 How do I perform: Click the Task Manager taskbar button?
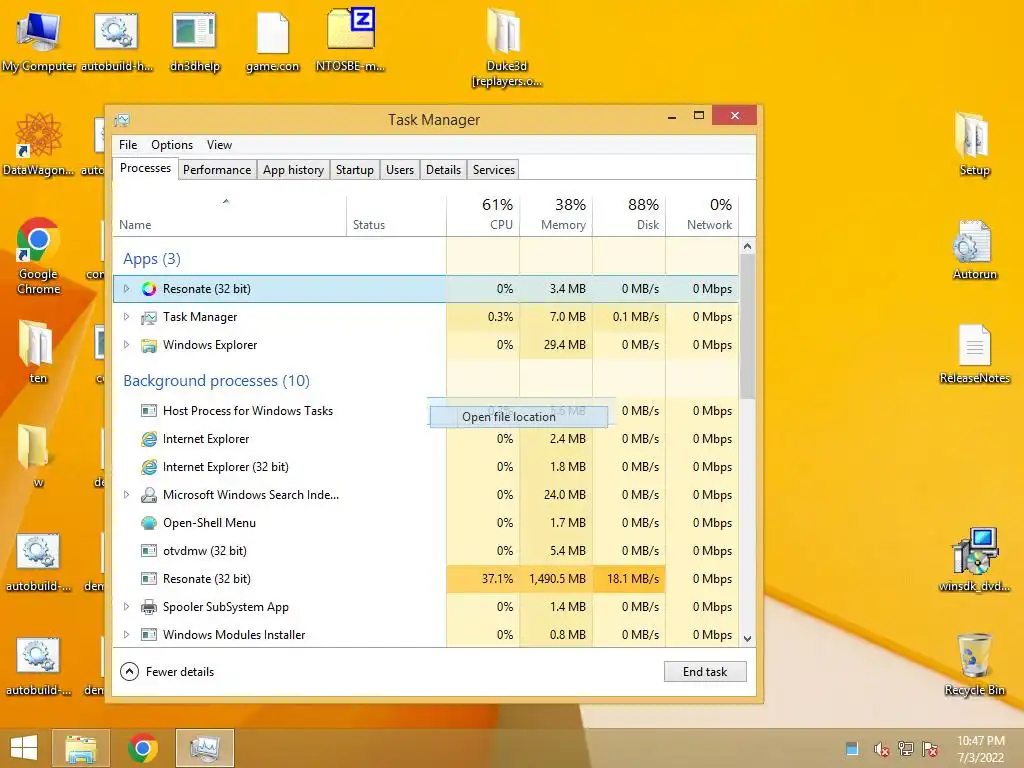pos(204,748)
